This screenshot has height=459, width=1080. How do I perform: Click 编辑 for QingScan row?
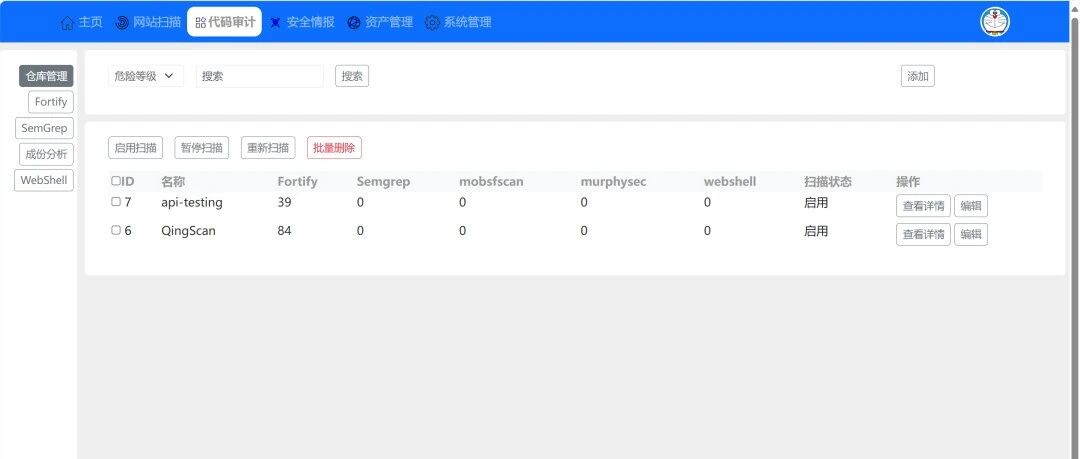click(970, 234)
